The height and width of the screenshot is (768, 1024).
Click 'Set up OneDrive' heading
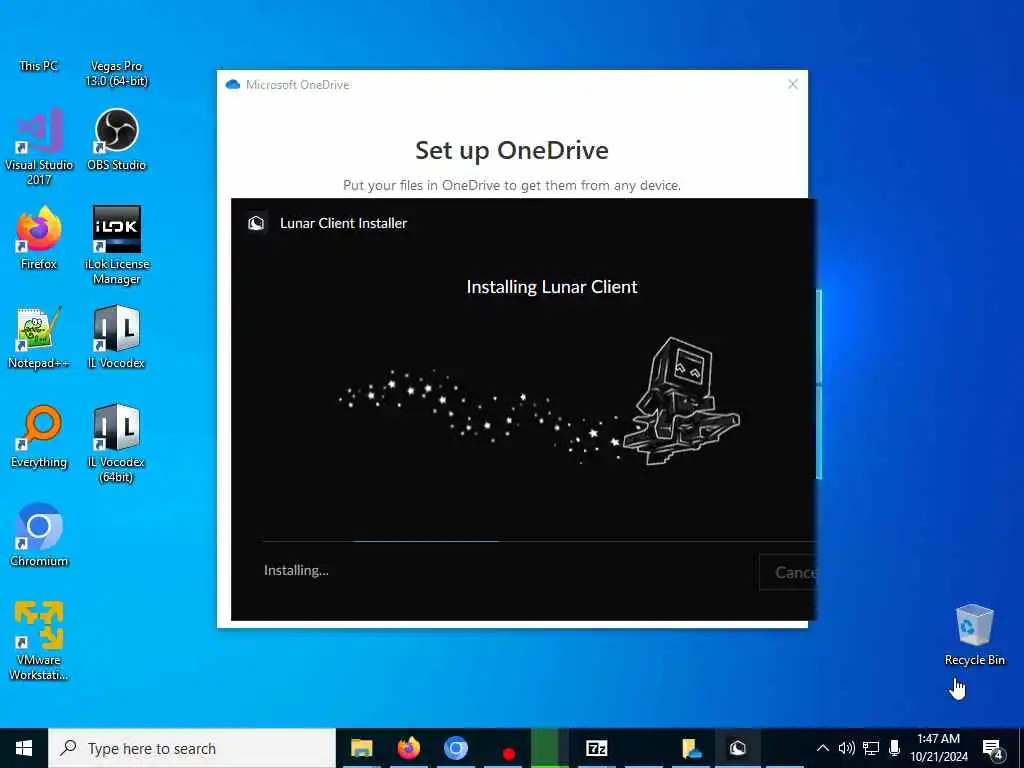coord(512,151)
